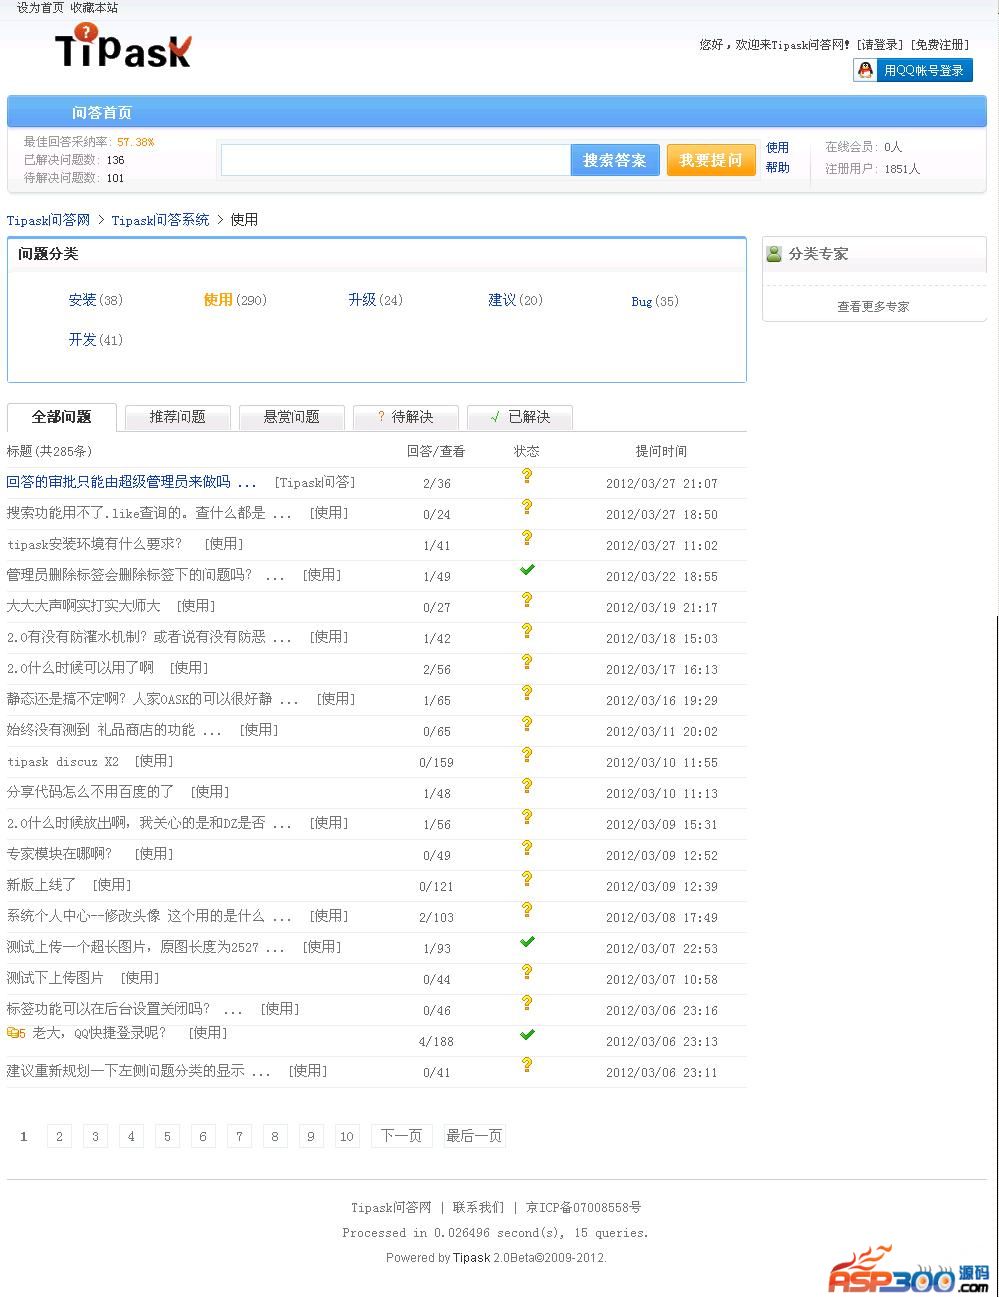Click 下一页 pagination button
This screenshot has height=1297, width=999.
tap(401, 1136)
